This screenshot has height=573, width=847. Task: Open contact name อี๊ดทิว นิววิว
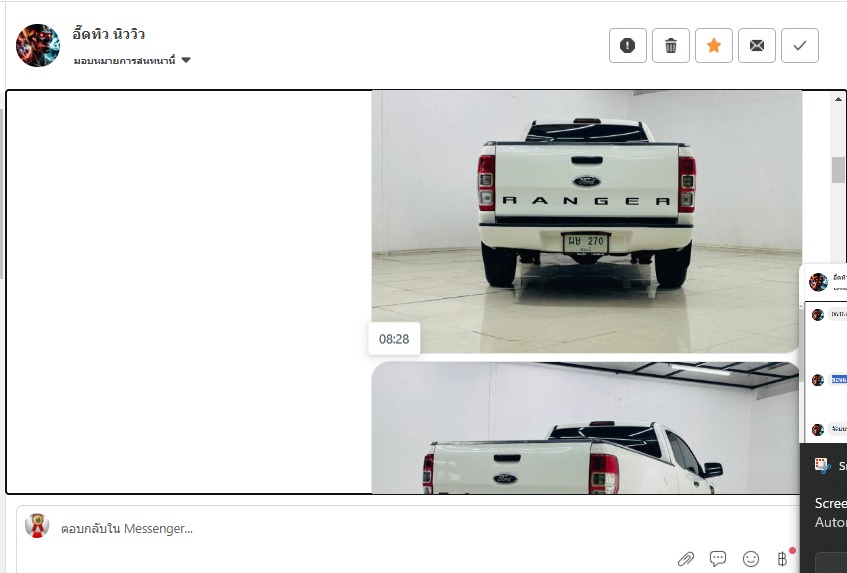pos(109,34)
